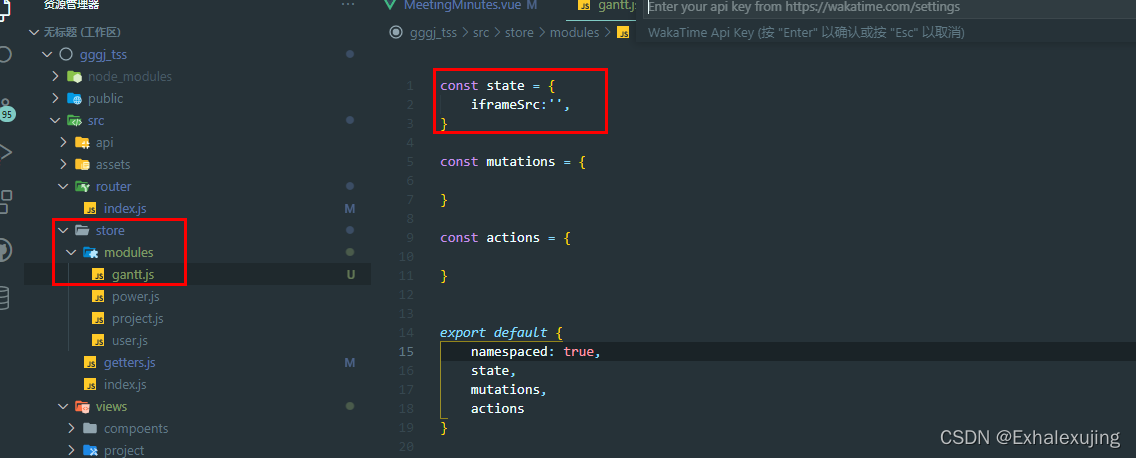Collapse the gggj_tss project folder
Screen dimensions: 1136x458
pos(48,54)
